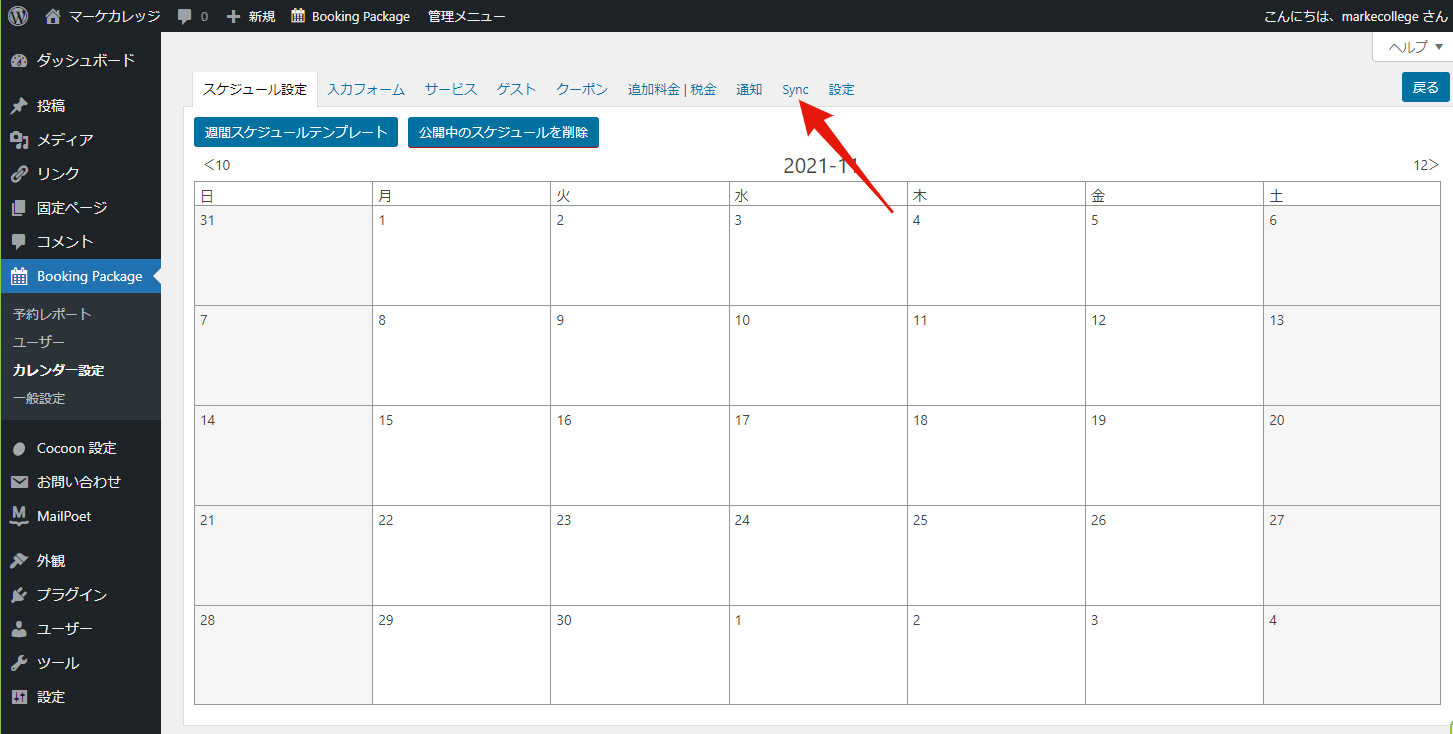
Task: Click the sidebar 設定 sliders icon
Action: 19,697
